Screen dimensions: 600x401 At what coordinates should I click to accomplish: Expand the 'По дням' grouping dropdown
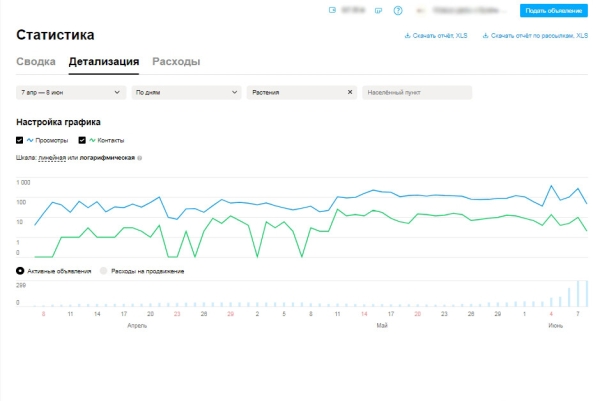click(185, 92)
